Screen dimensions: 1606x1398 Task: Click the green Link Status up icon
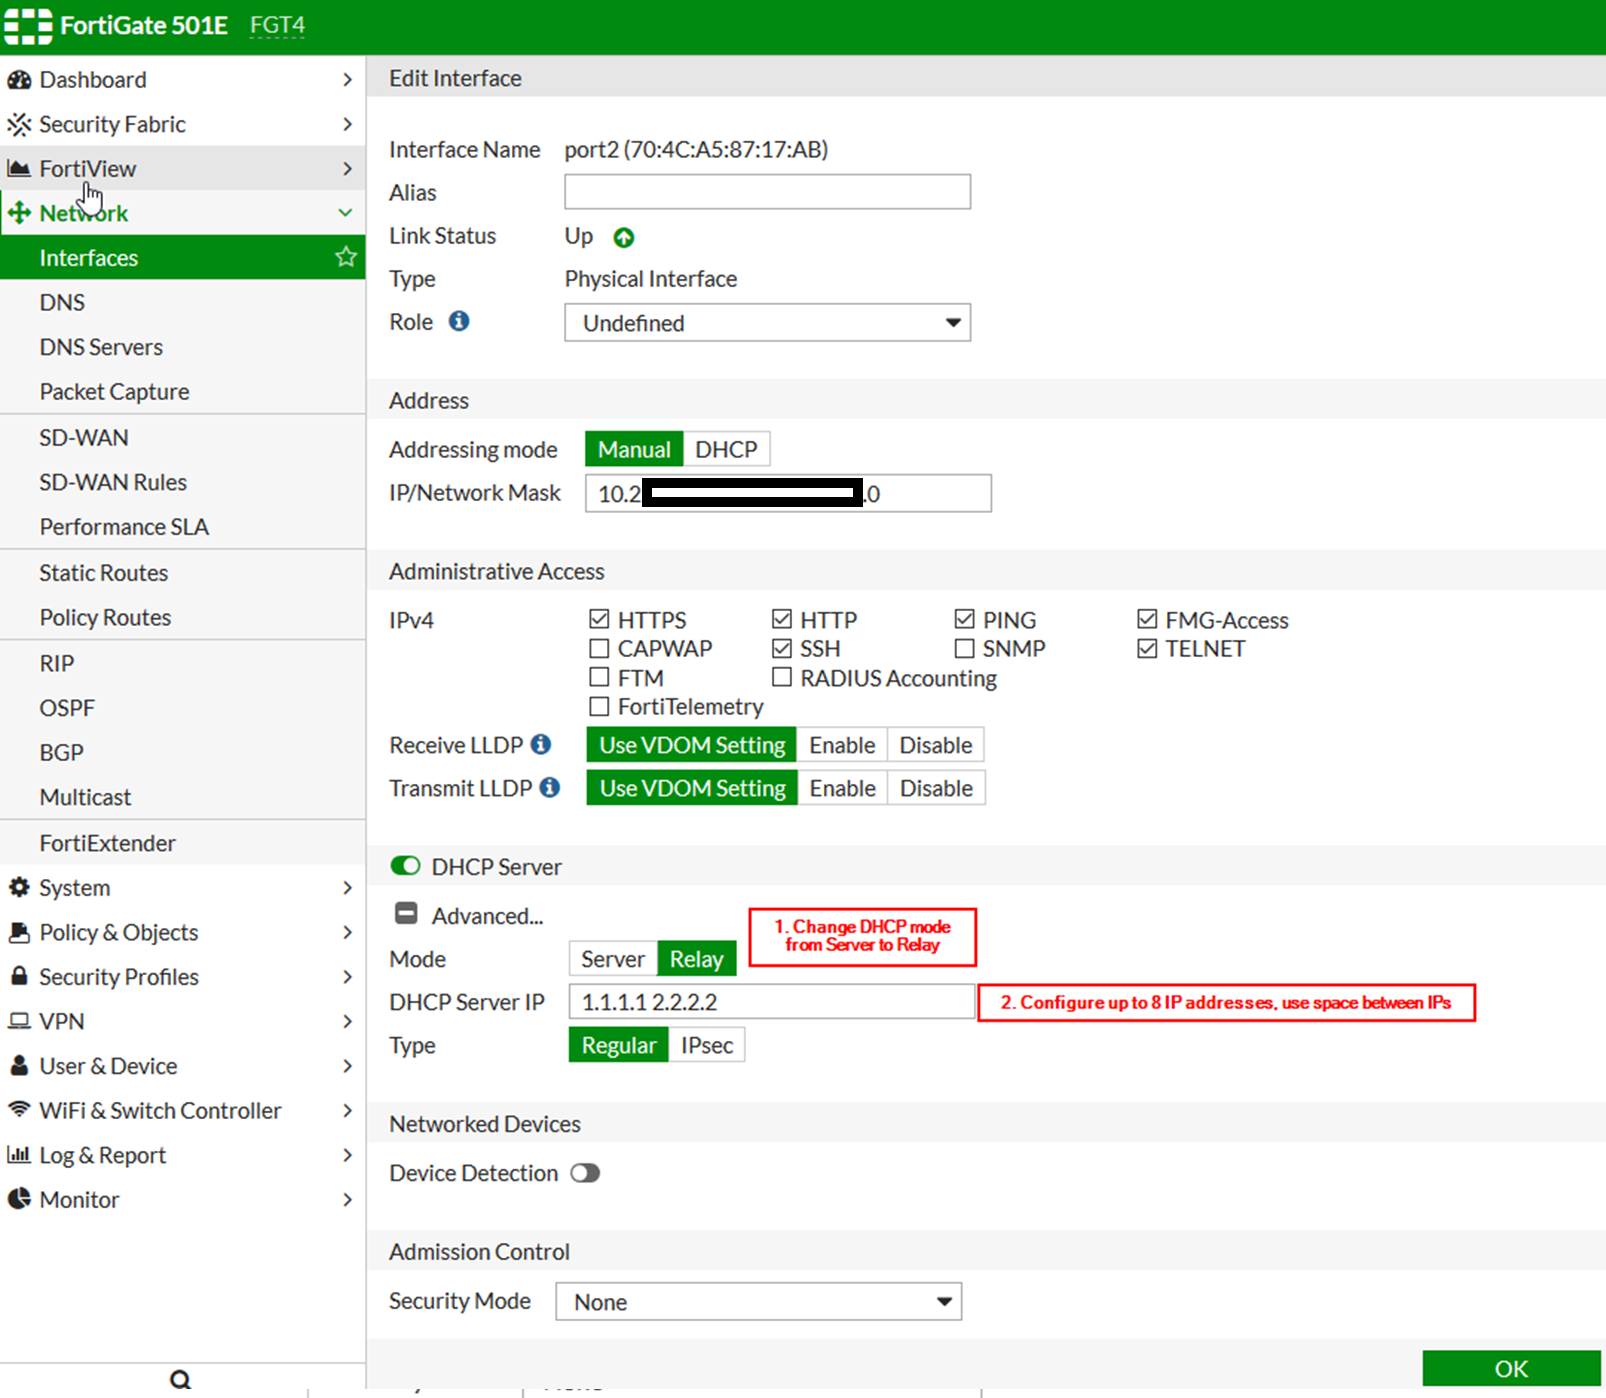[624, 237]
